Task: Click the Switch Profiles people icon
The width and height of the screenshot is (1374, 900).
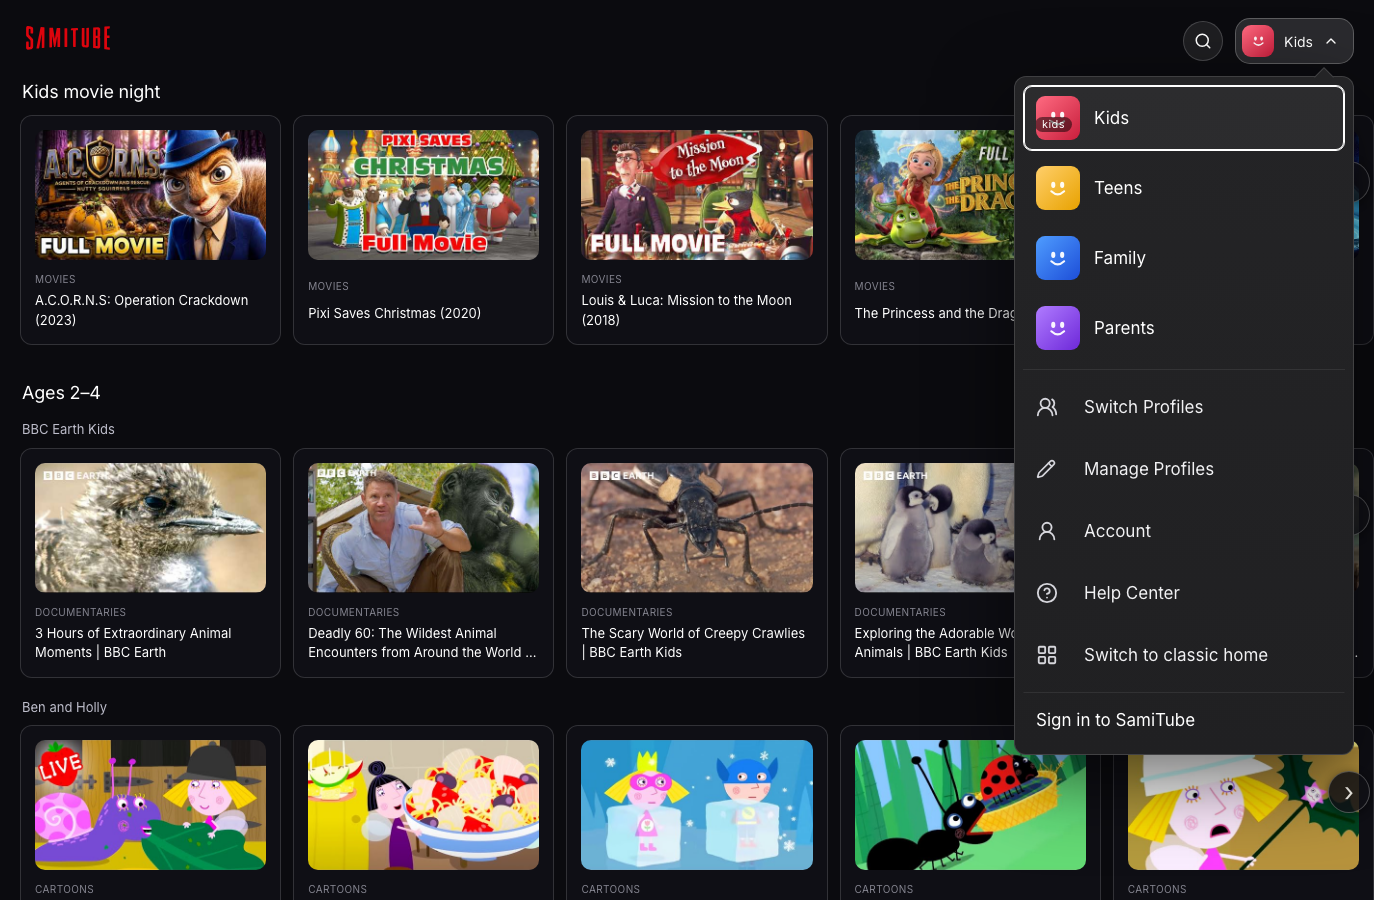Action: pyautogui.click(x=1047, y=407)
